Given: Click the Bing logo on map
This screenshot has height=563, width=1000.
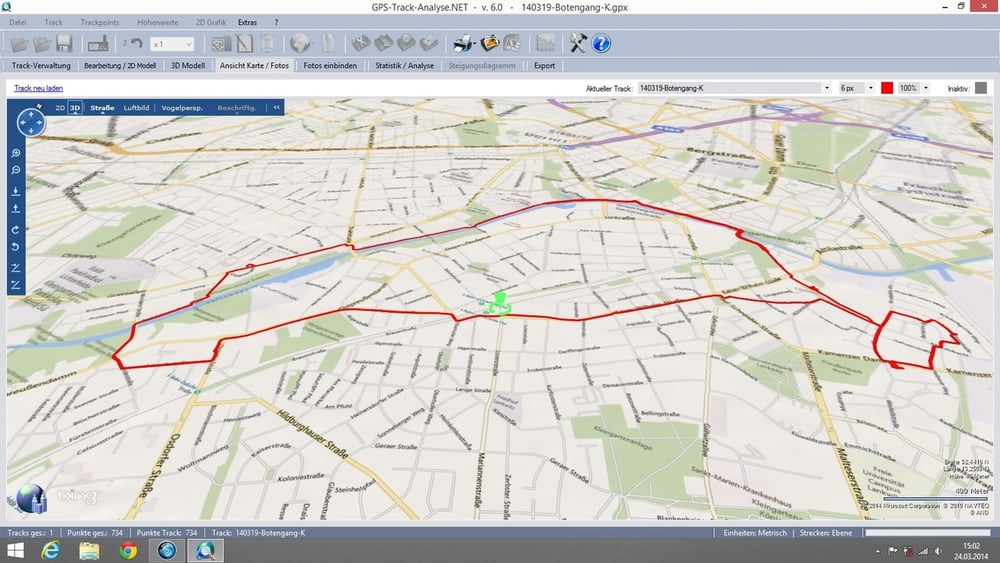Looking at the screenshot, I should 77,495.
